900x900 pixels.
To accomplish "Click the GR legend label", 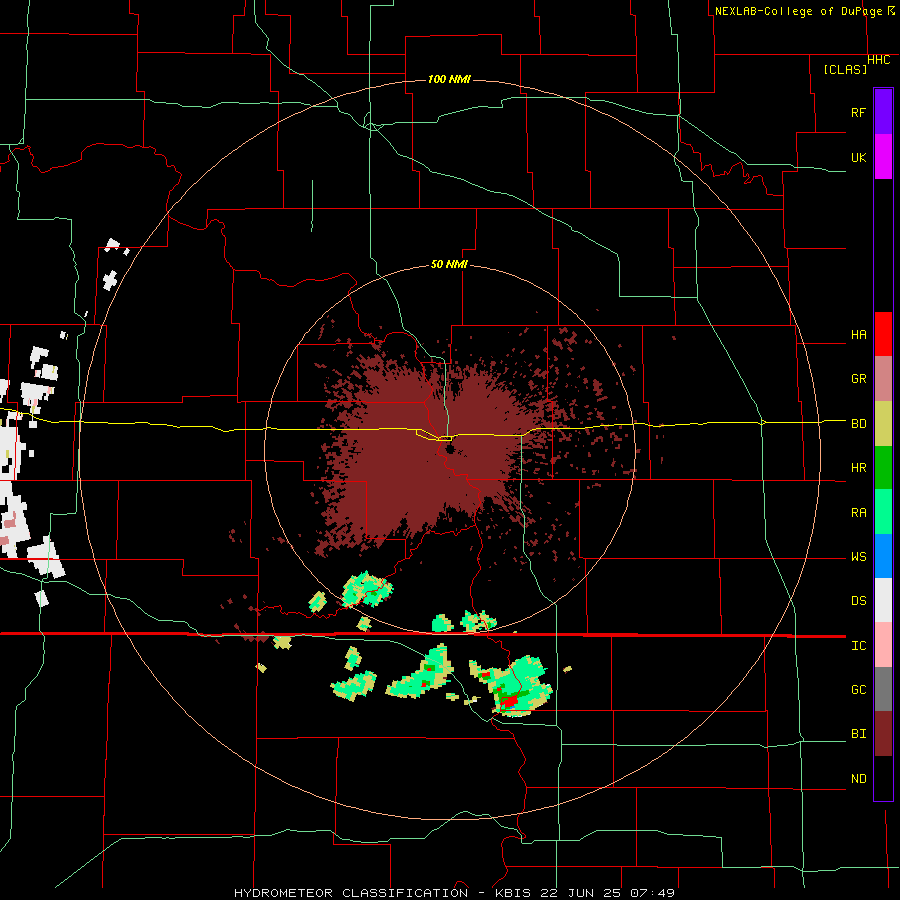I will click(858, 379).
